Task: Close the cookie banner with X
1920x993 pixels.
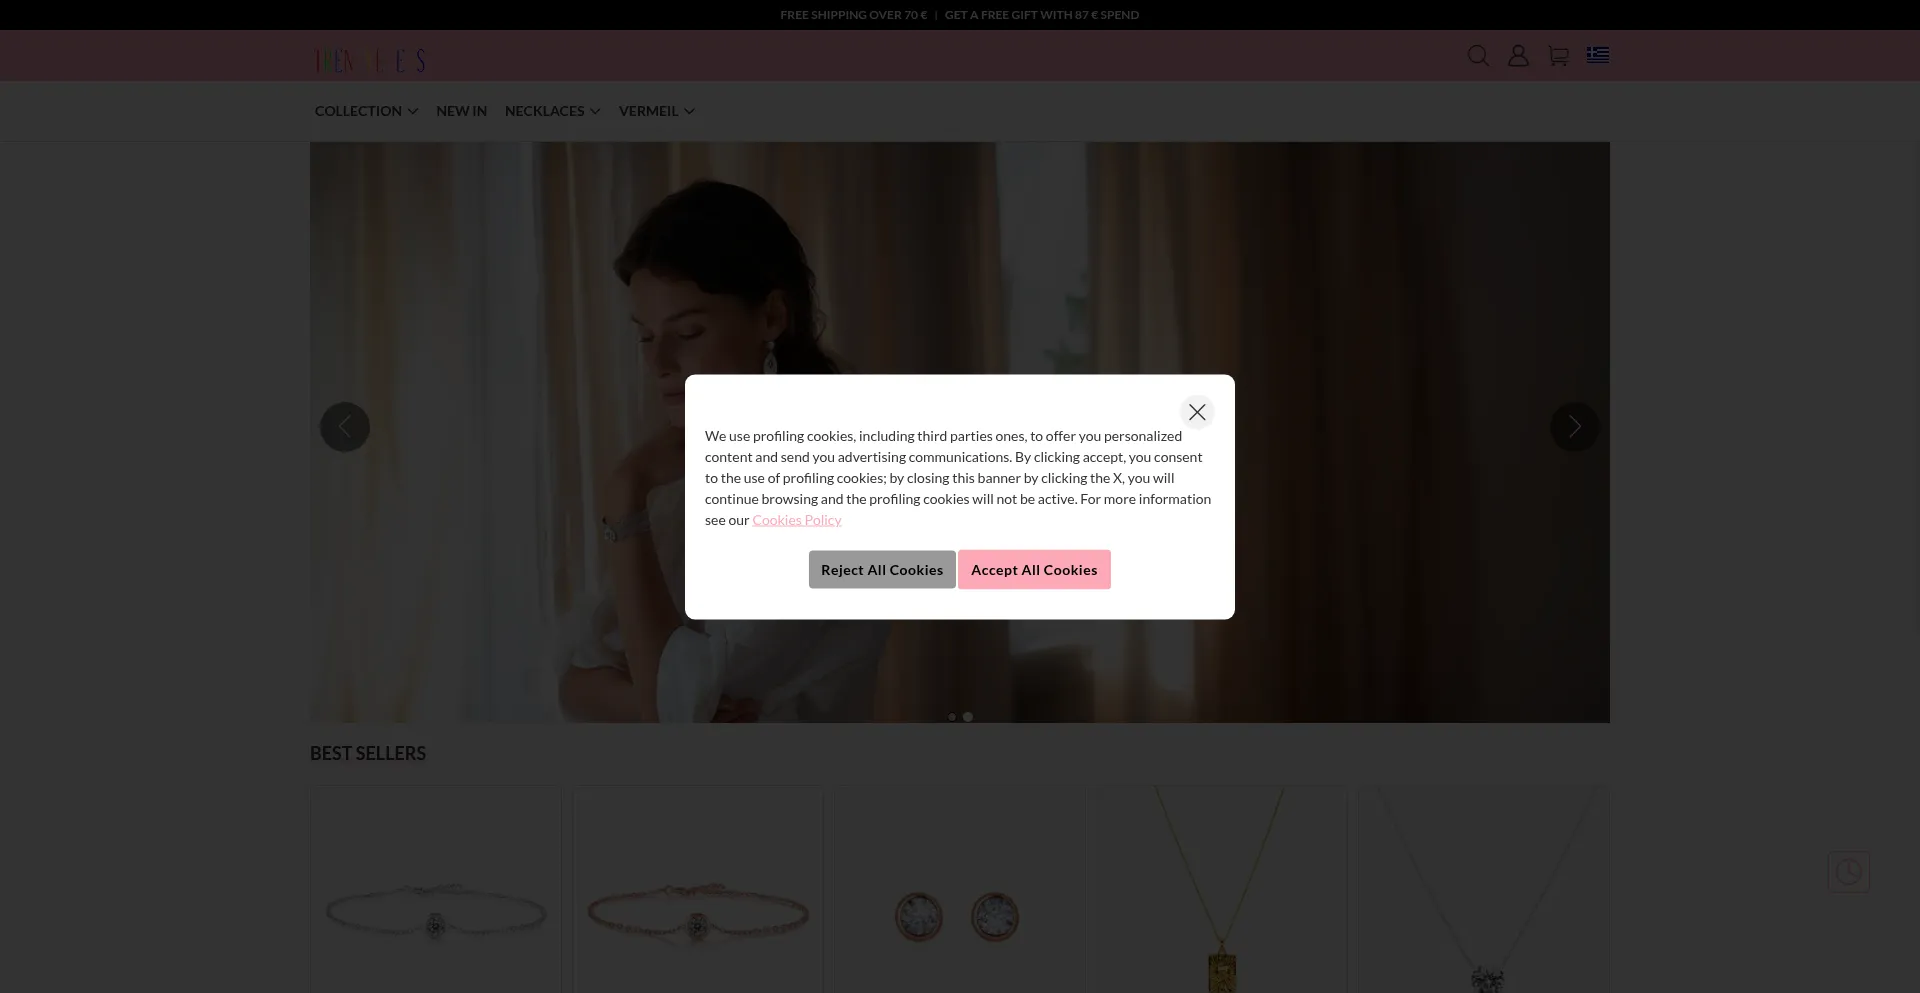Action: pos(1197,412)
